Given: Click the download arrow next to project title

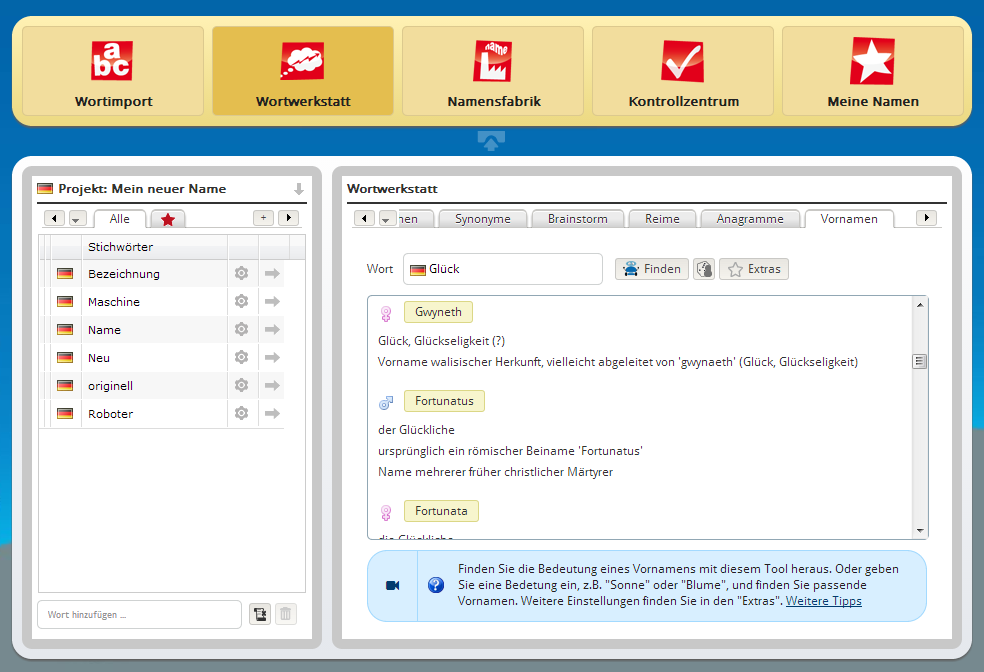Looking at the screenshot, I should pos(299,189).
